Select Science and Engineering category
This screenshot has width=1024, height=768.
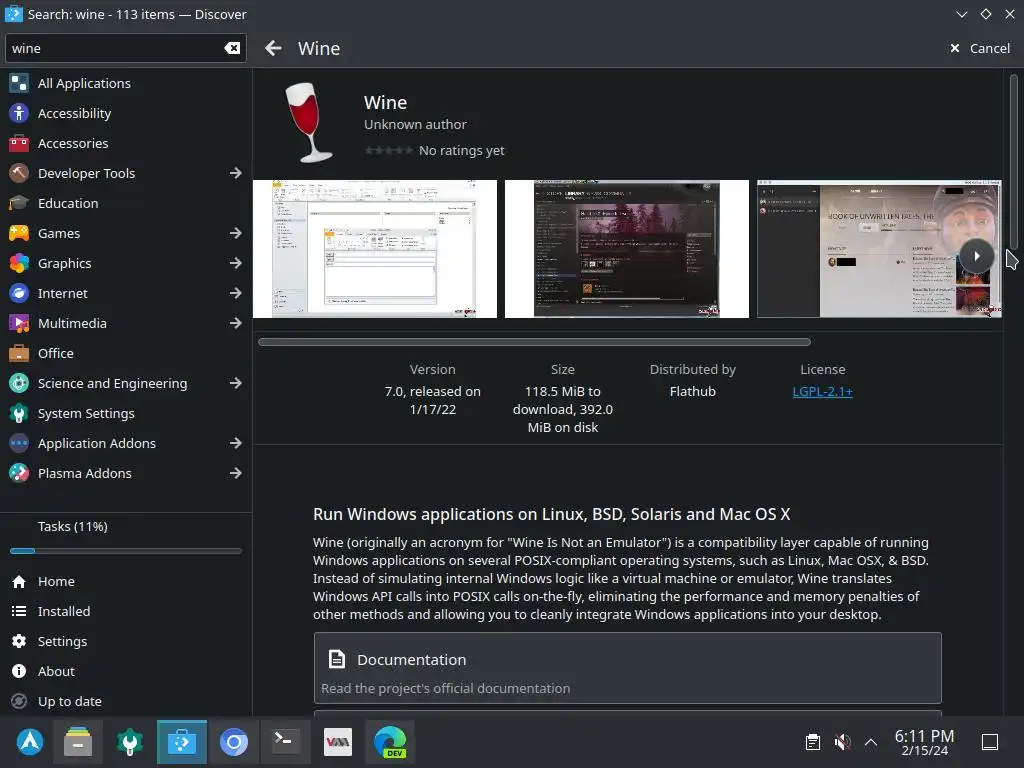126,383
